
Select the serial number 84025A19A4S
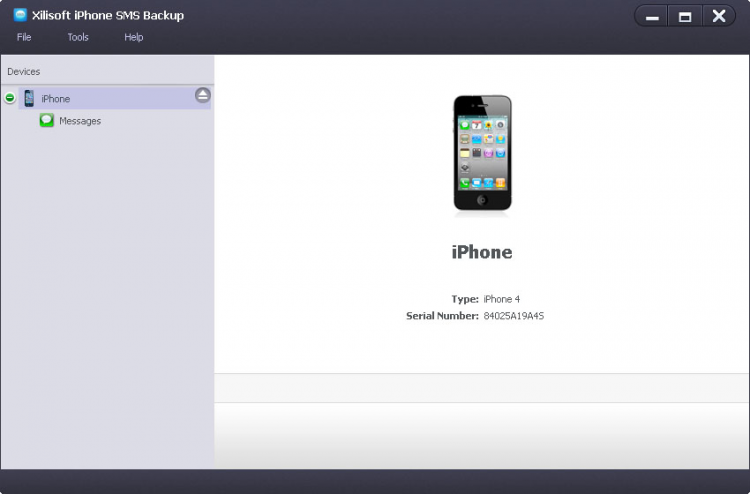[514, 316]
